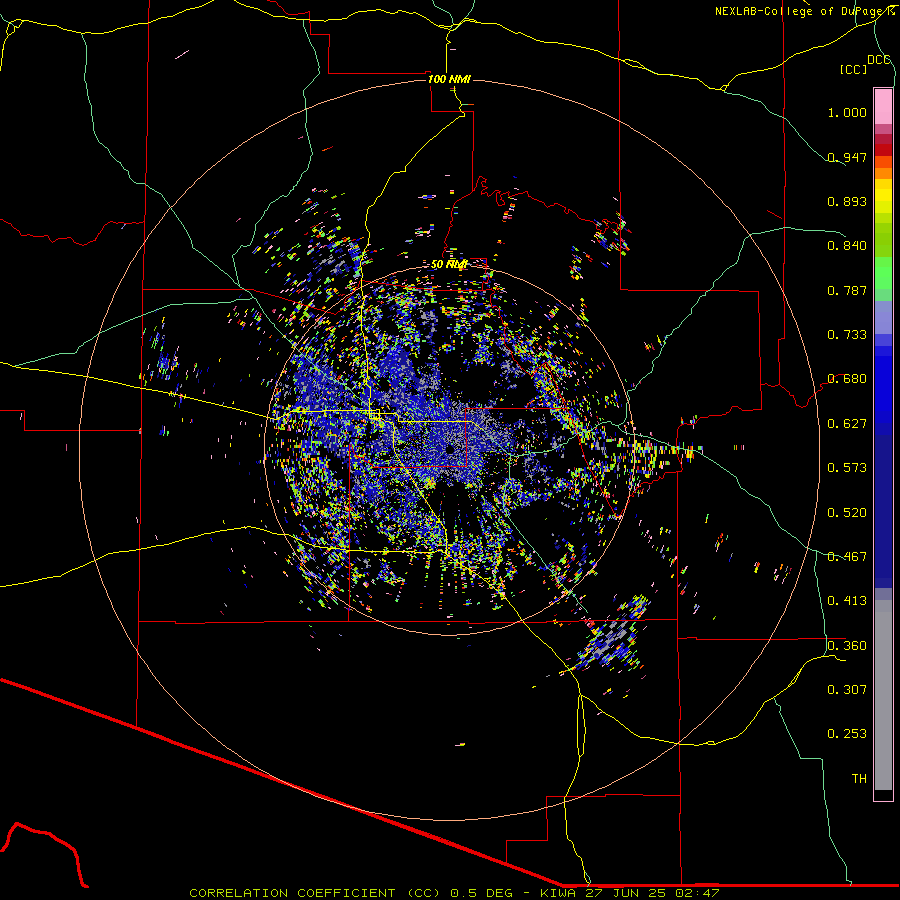
Task: Pick the red color bar segment near 0.947
Action: pyautogui.click(x=883, y=150)
